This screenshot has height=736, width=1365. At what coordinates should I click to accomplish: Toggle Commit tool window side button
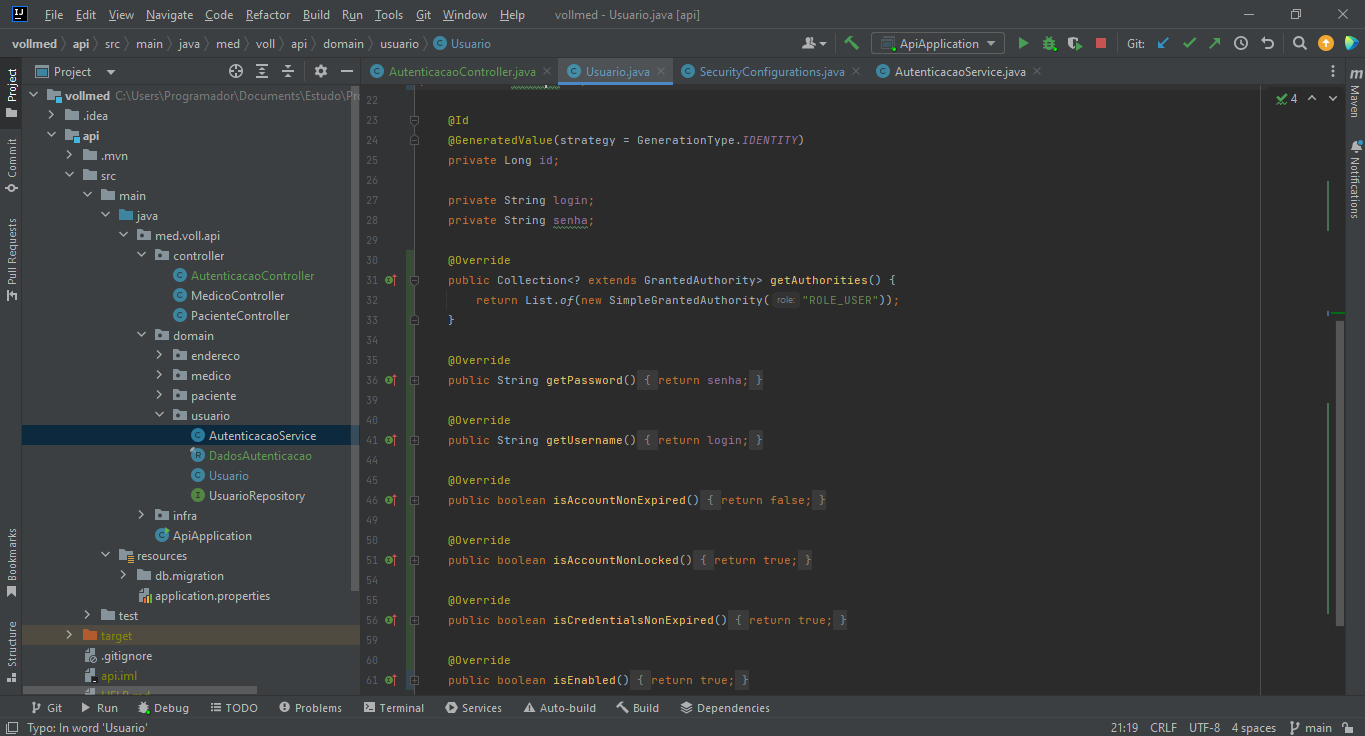11,164
